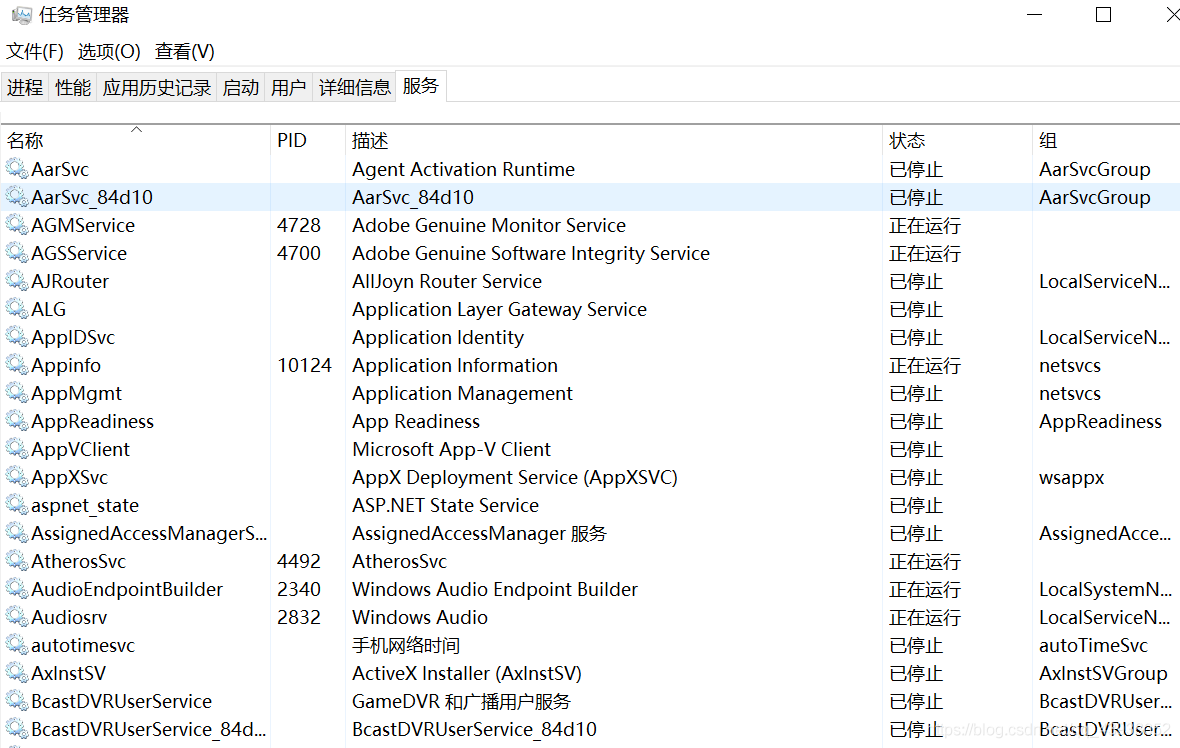
Task: Select the 用户 tab
Action: pyautogui.click(x=288, y=87)
